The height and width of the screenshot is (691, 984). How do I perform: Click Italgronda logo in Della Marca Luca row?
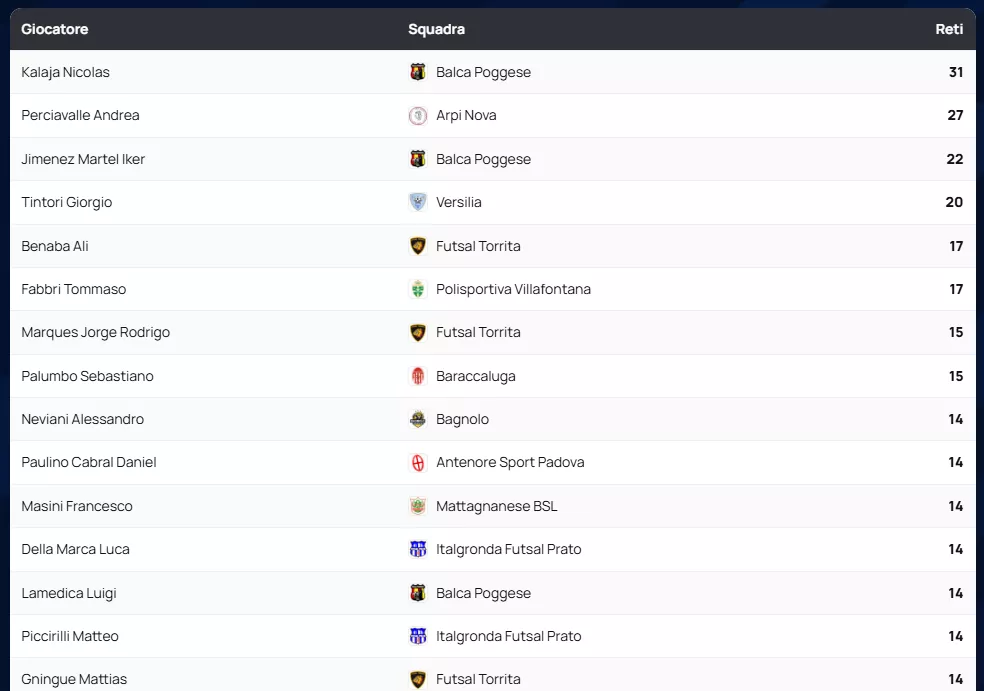(418, 549)
